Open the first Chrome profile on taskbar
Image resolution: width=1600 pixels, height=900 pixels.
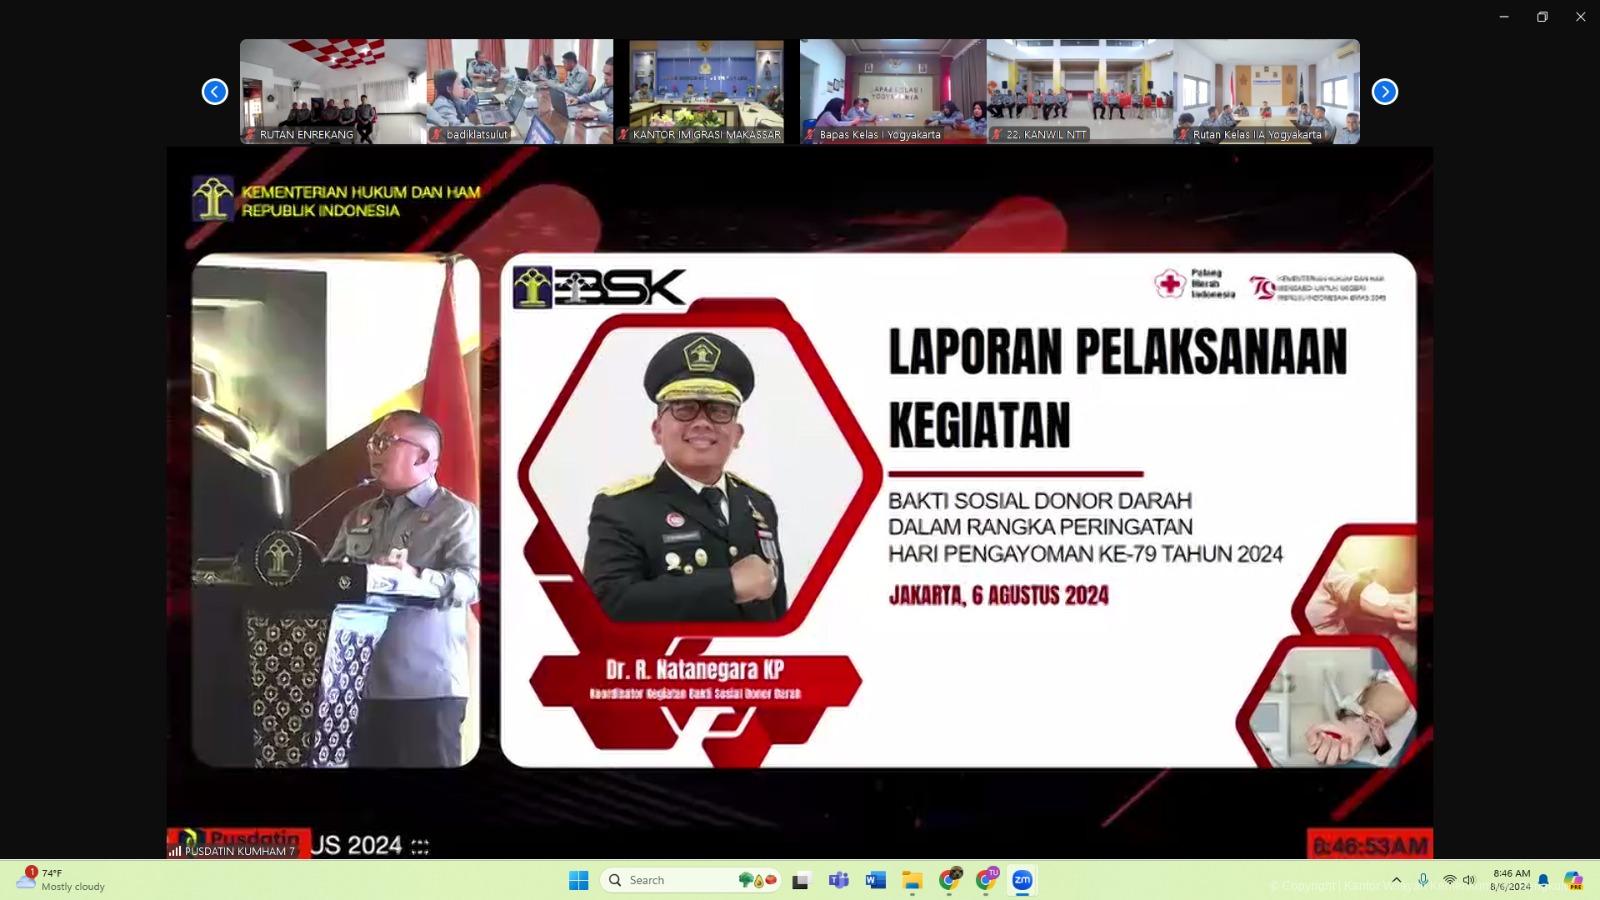coord(949,880)
